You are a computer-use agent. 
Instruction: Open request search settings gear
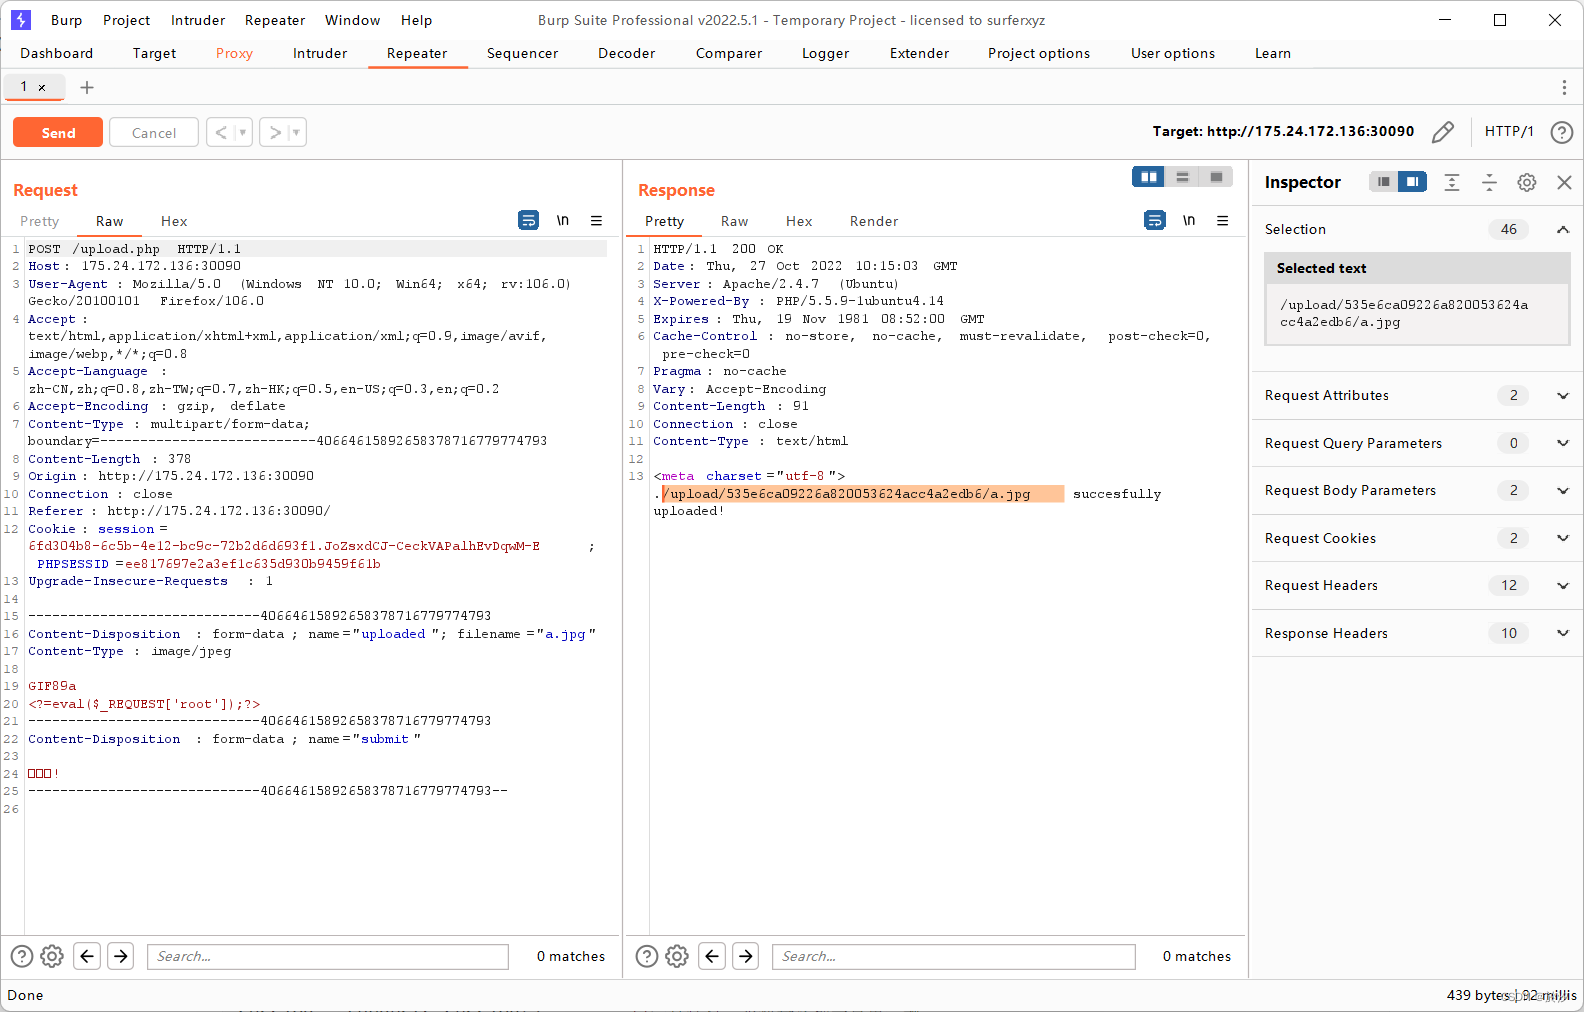[52, 956]
